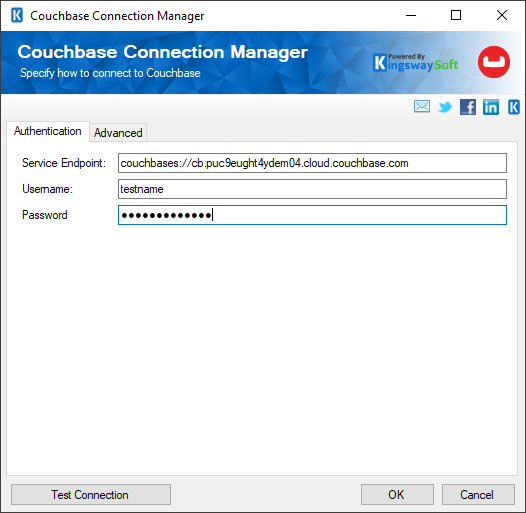Screen dimensions: 526x513
Task: Close the Connection Manager window
Action: 502,15
